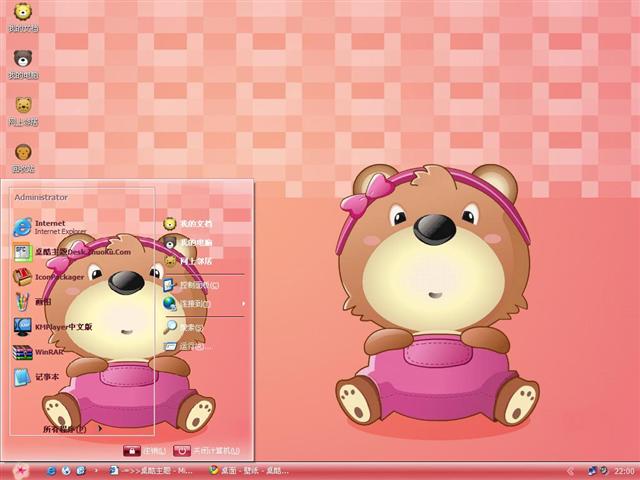Open 我的文档 in start menu right column
This screenshot has height=480, width=640.
click(188, 224)
